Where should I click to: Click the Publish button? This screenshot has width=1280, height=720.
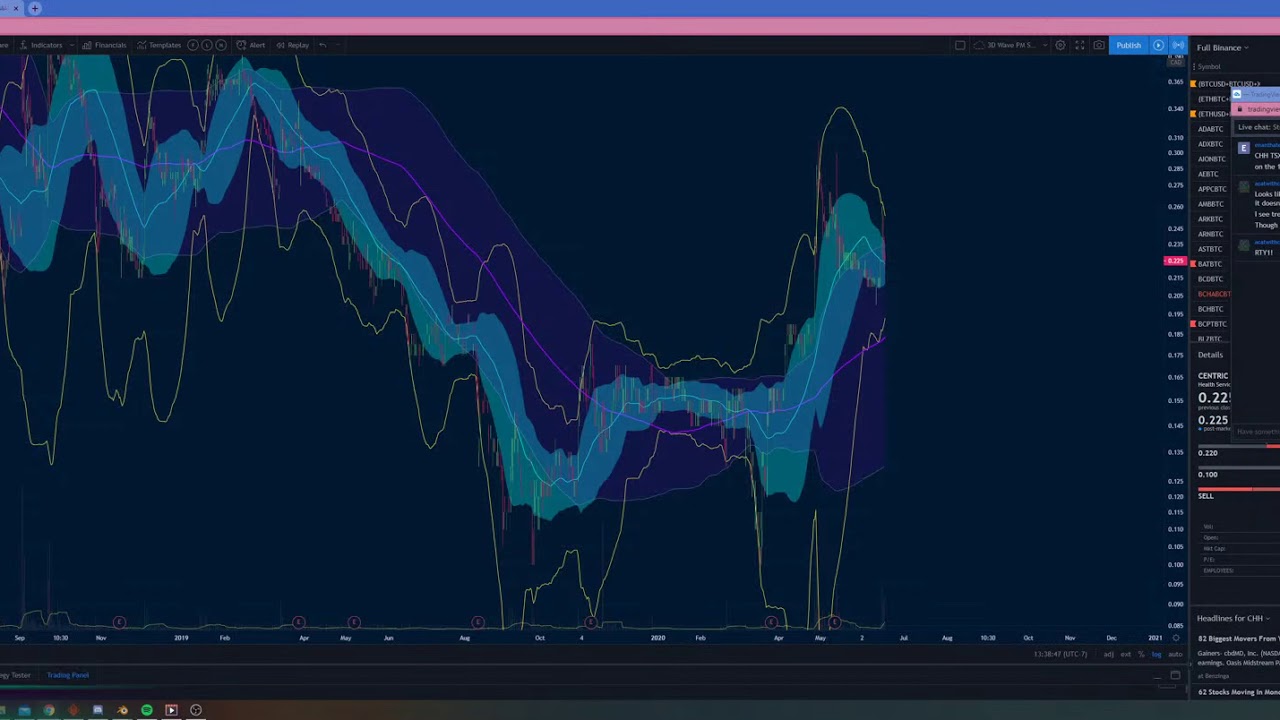1129,45
